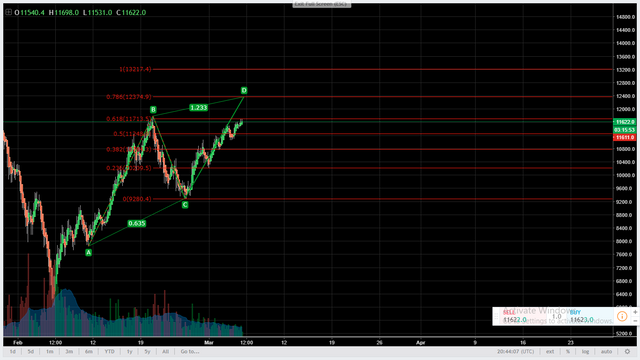Select pattern point B label
Screen dimensions: 640x360
click(153, 109)
